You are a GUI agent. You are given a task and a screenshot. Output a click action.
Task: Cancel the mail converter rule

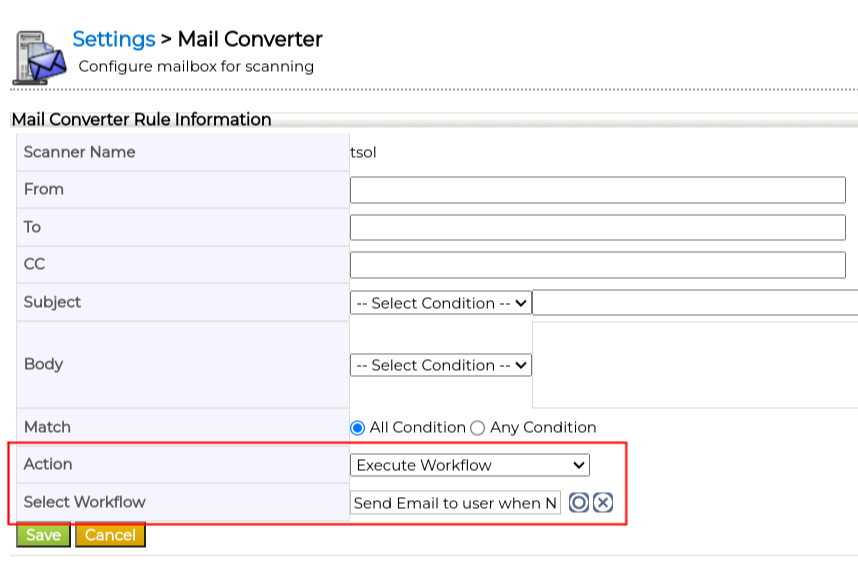pos(110,535)
